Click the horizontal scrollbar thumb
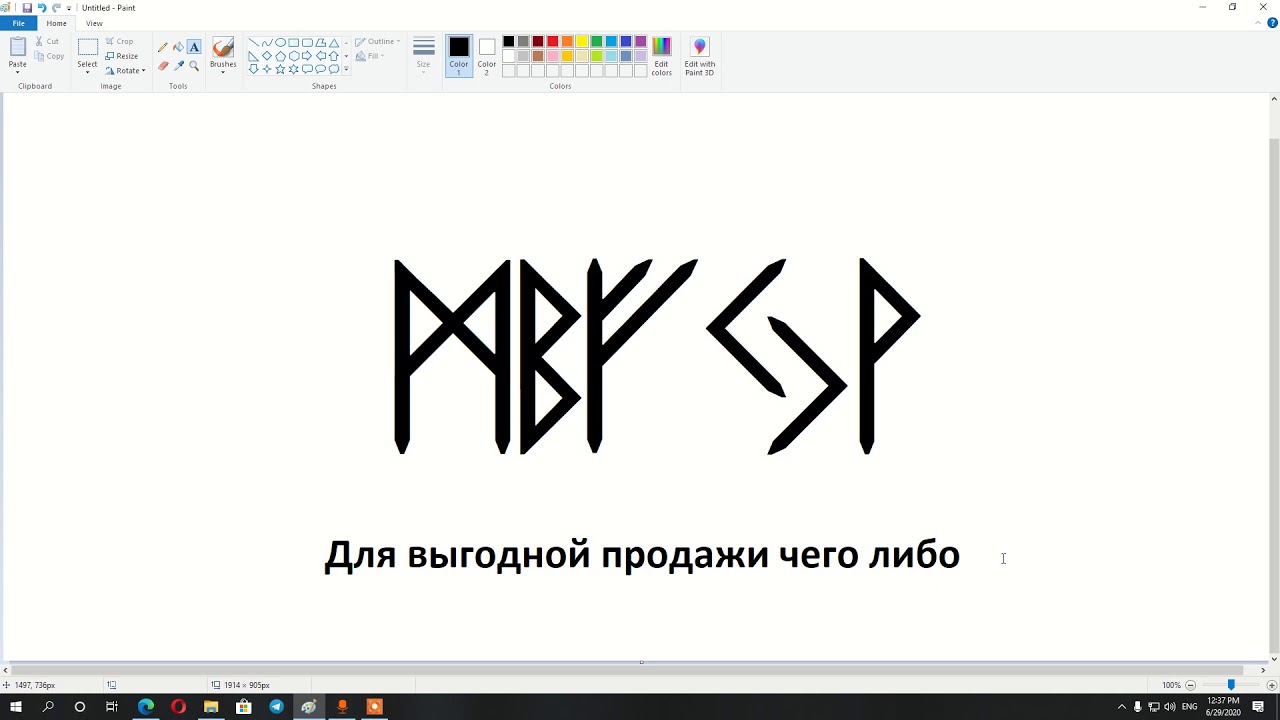This screenshot has width=1280, height=720. [x=627, y=670]
